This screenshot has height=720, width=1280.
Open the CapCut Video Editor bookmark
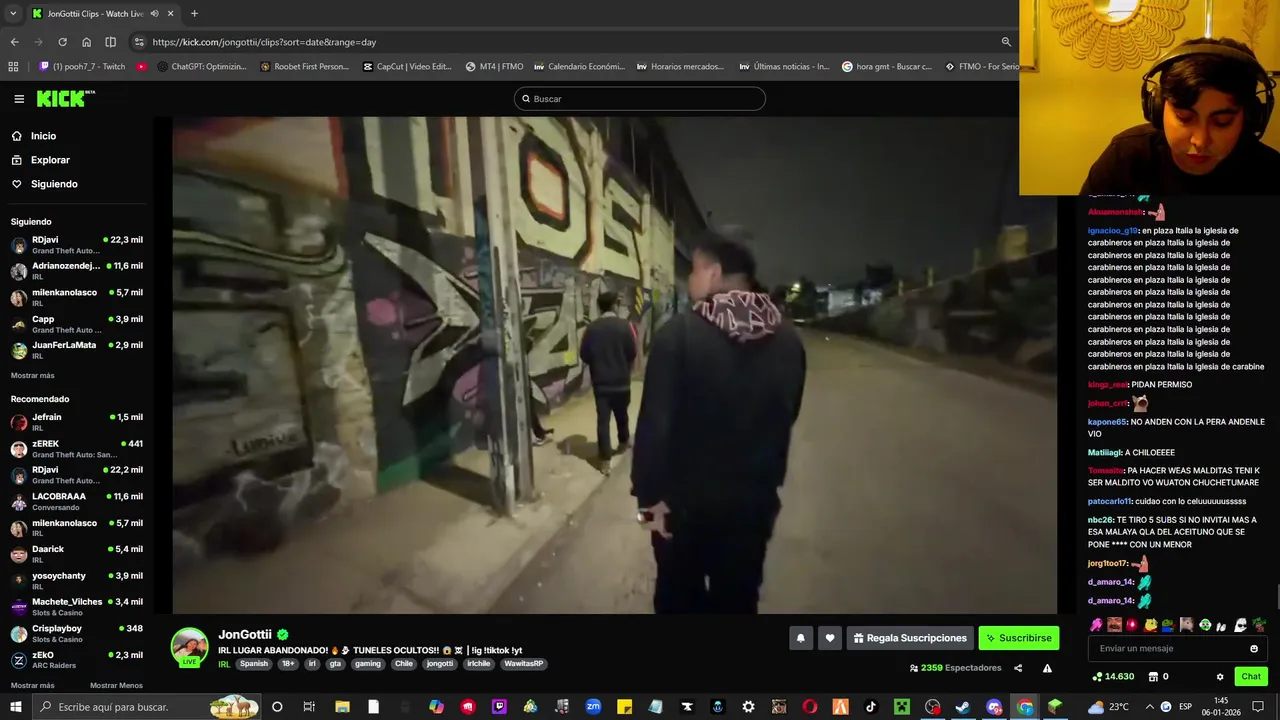[407, 67]
